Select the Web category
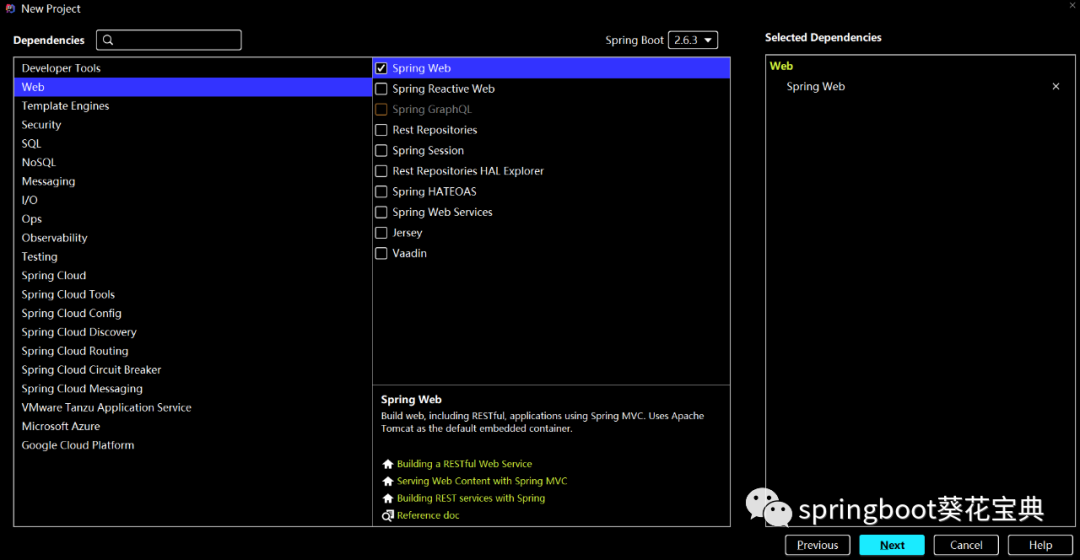1080x560 pixels. (193, 87)
